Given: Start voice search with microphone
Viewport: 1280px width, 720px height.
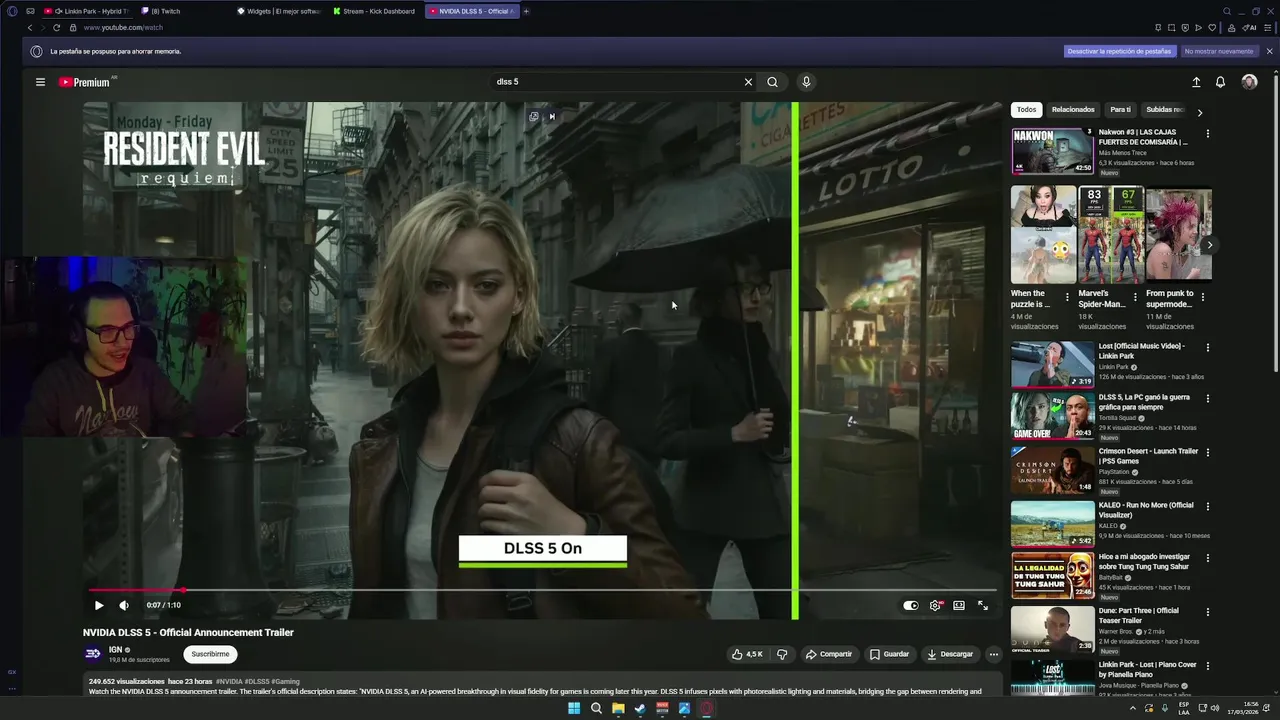Looking at the screenshot, I should pyautogui.click(x=806, y=82).
